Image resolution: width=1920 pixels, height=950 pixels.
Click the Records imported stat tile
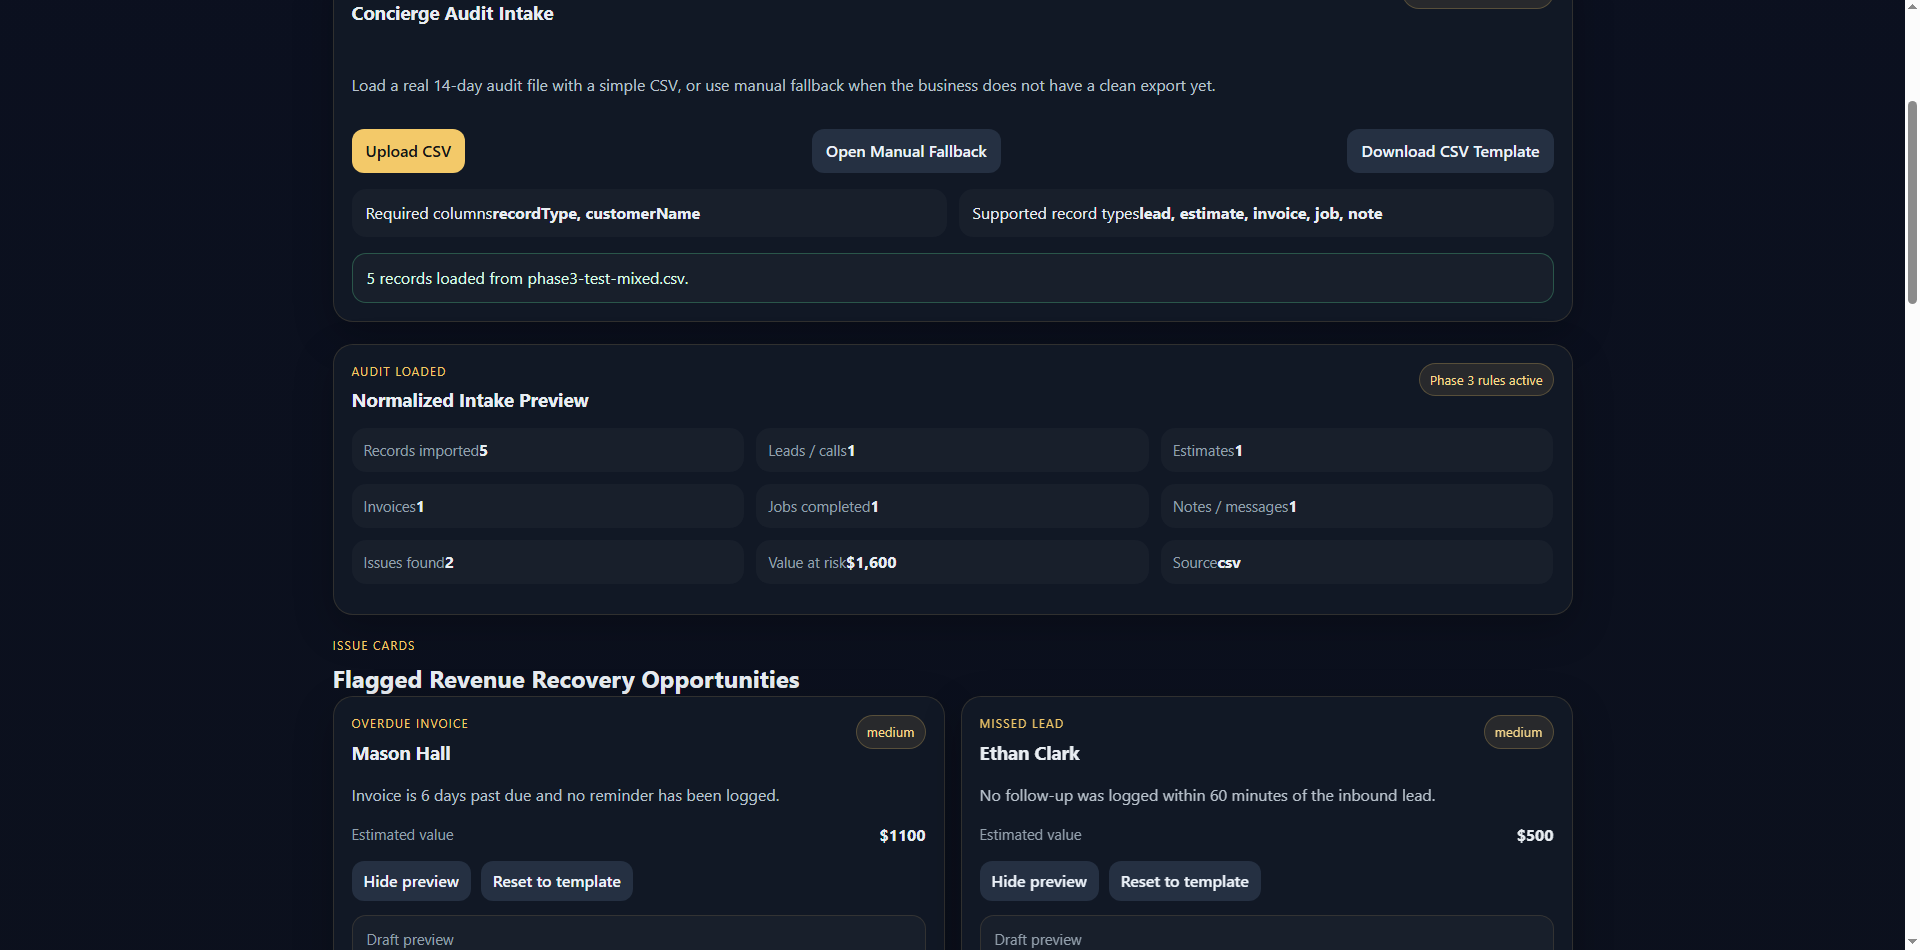[547, 449]
